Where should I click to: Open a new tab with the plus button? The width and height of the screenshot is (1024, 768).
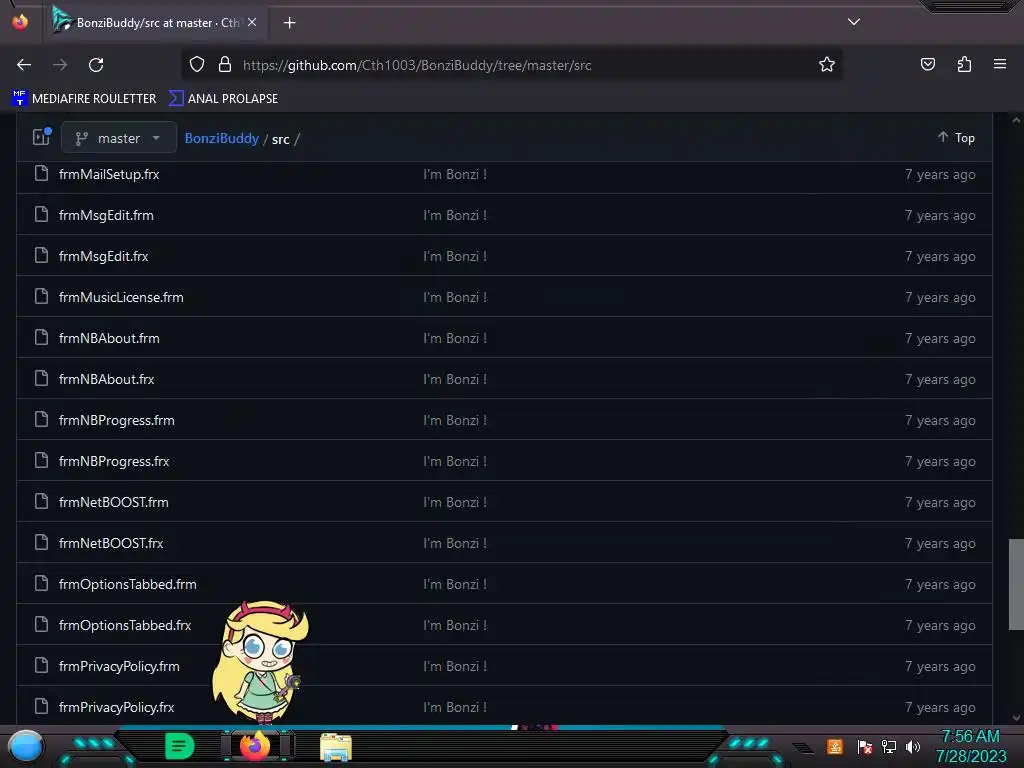289,23
